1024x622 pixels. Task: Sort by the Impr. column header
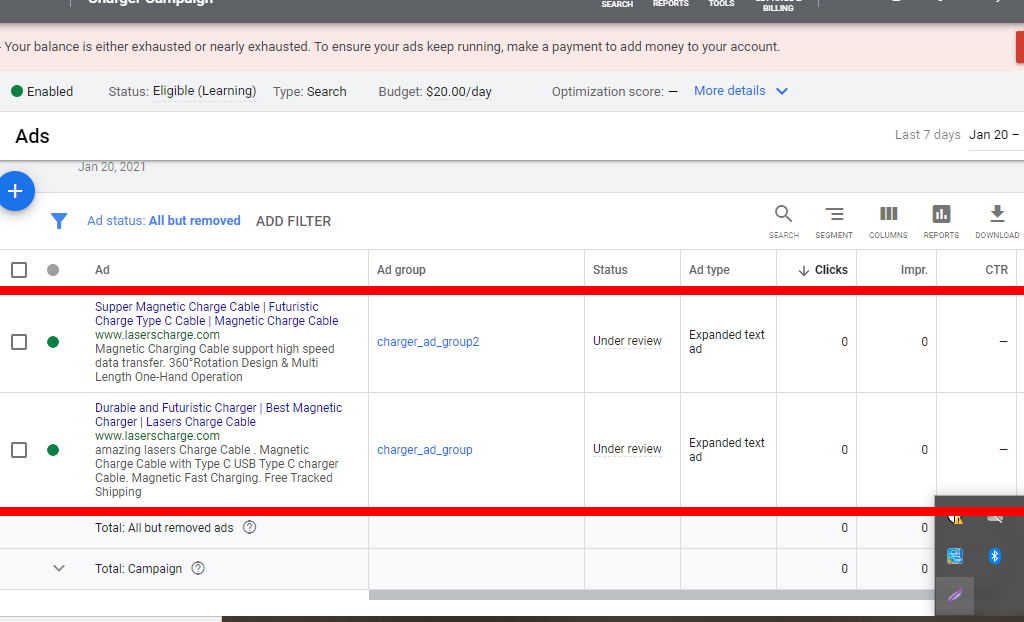pyautogui.click(x=914, y=270)
